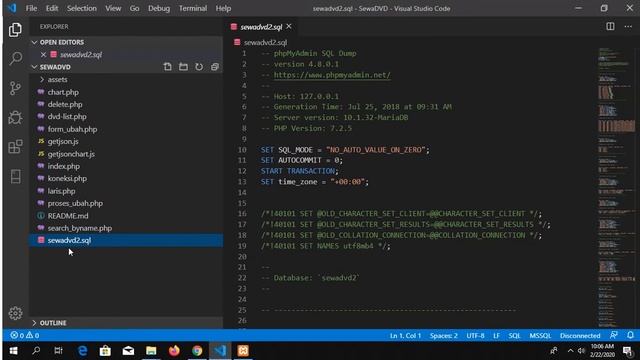This screenshot has width=640, height=360.
Task: Show hidden system tray icons
Action: [x=570, y=351]
